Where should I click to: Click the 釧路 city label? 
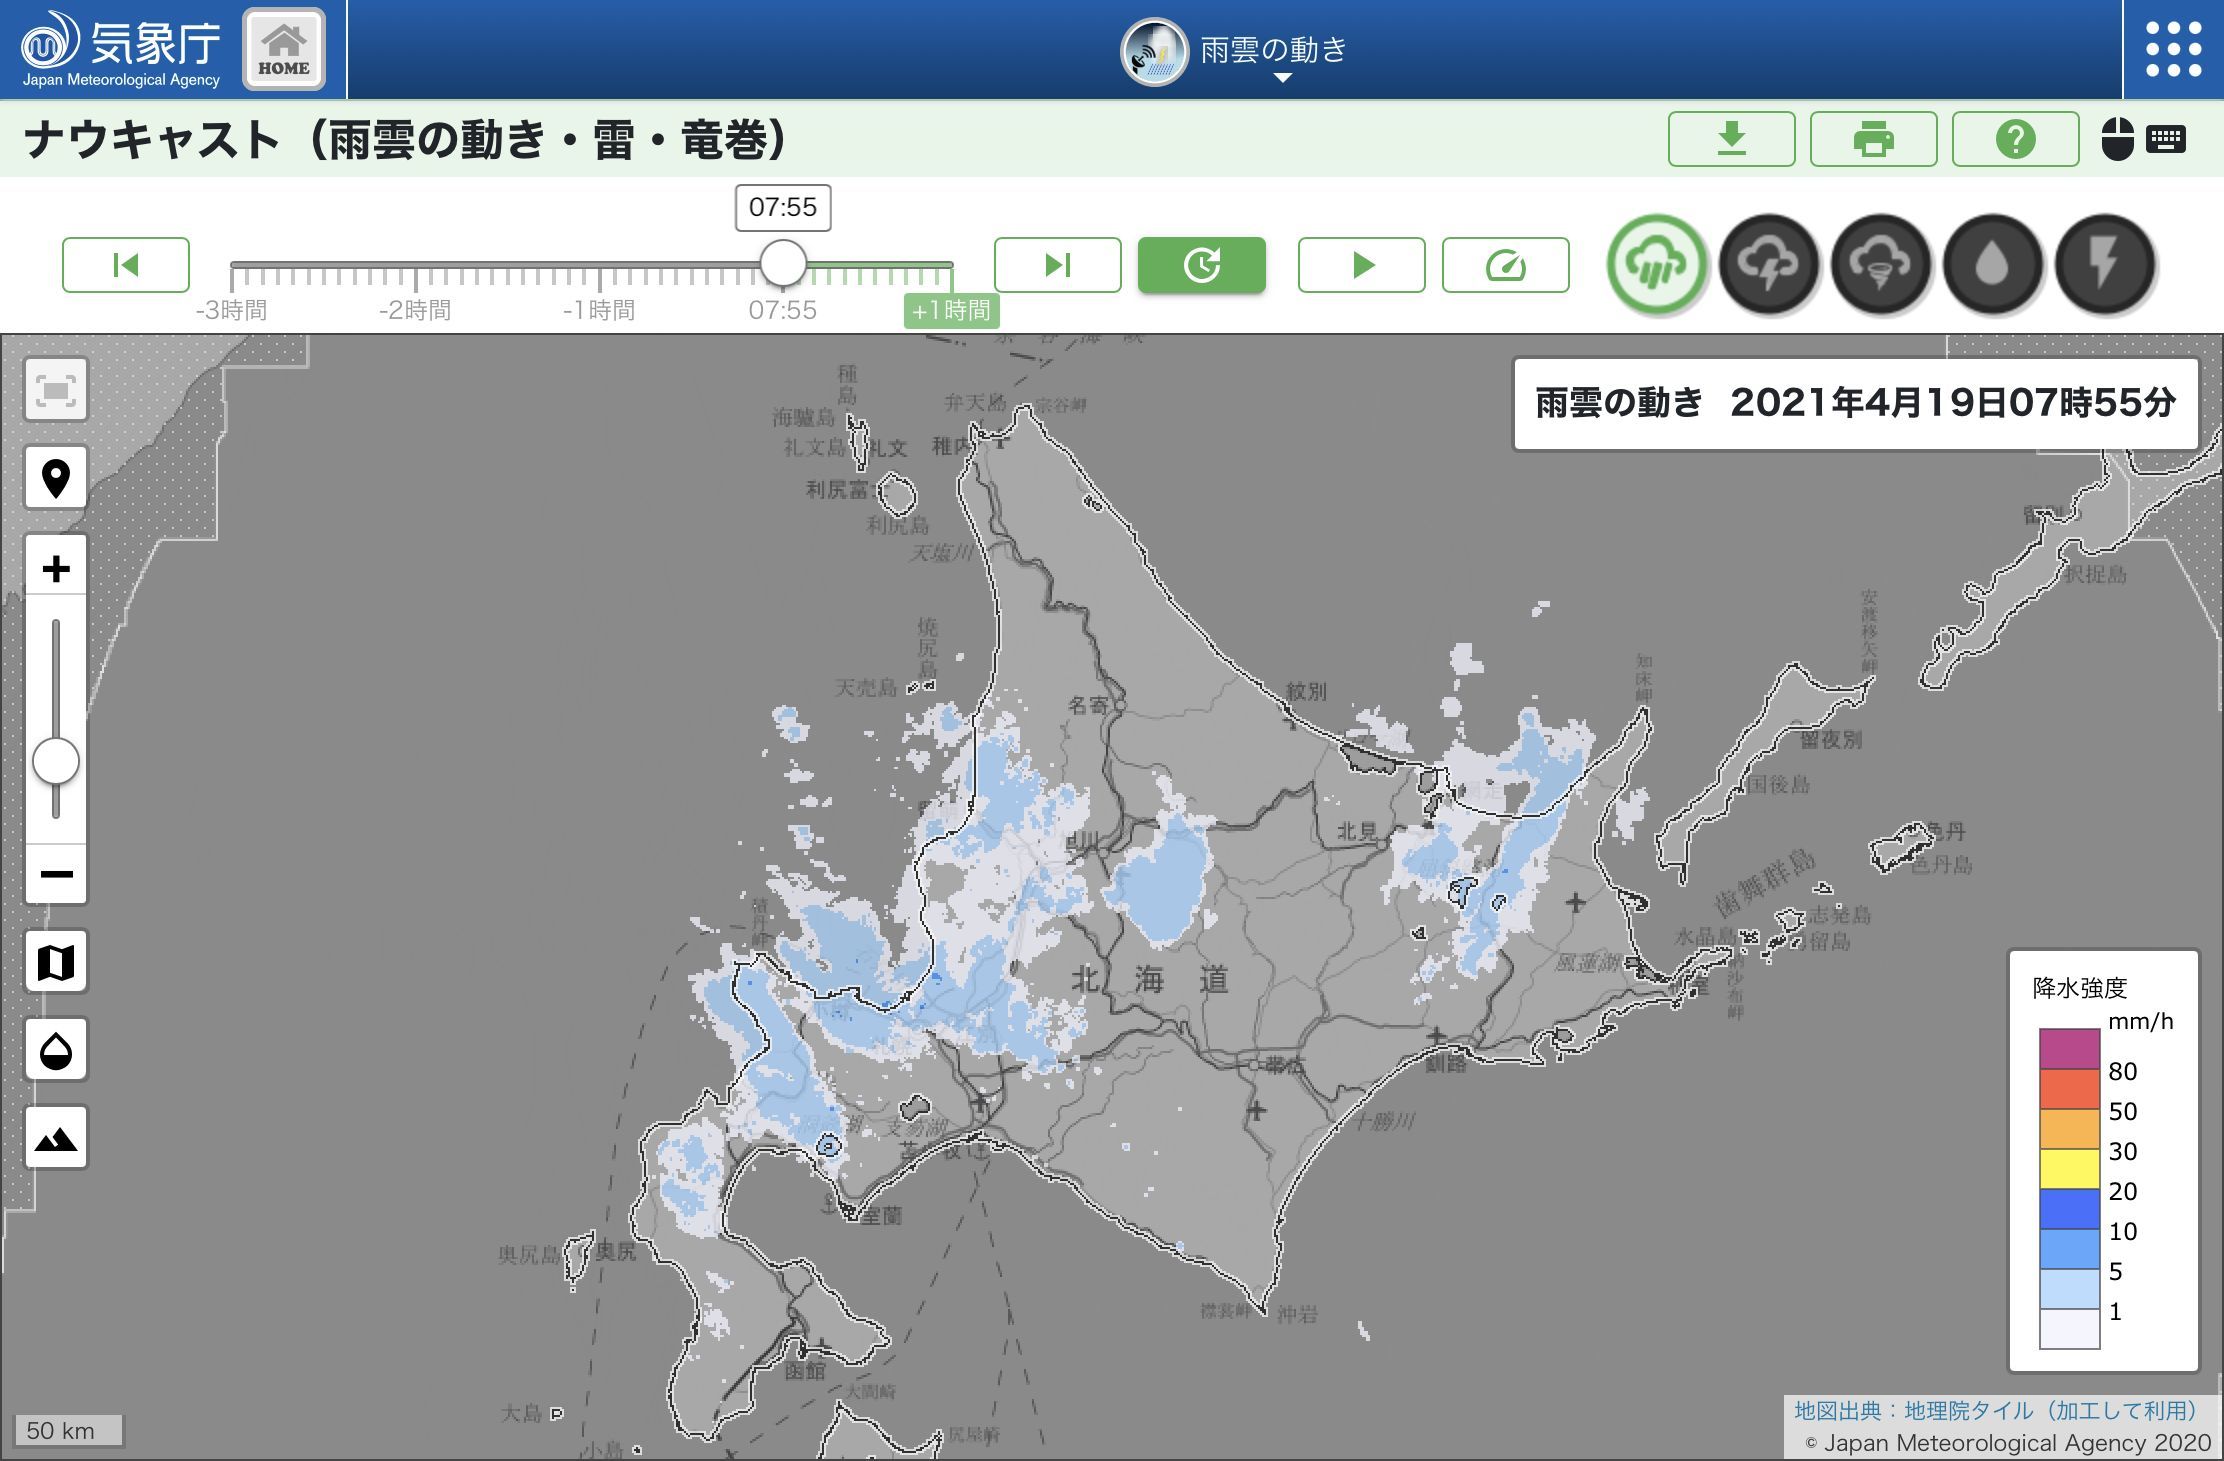pyautogui.click(x=1445, y=1064)
